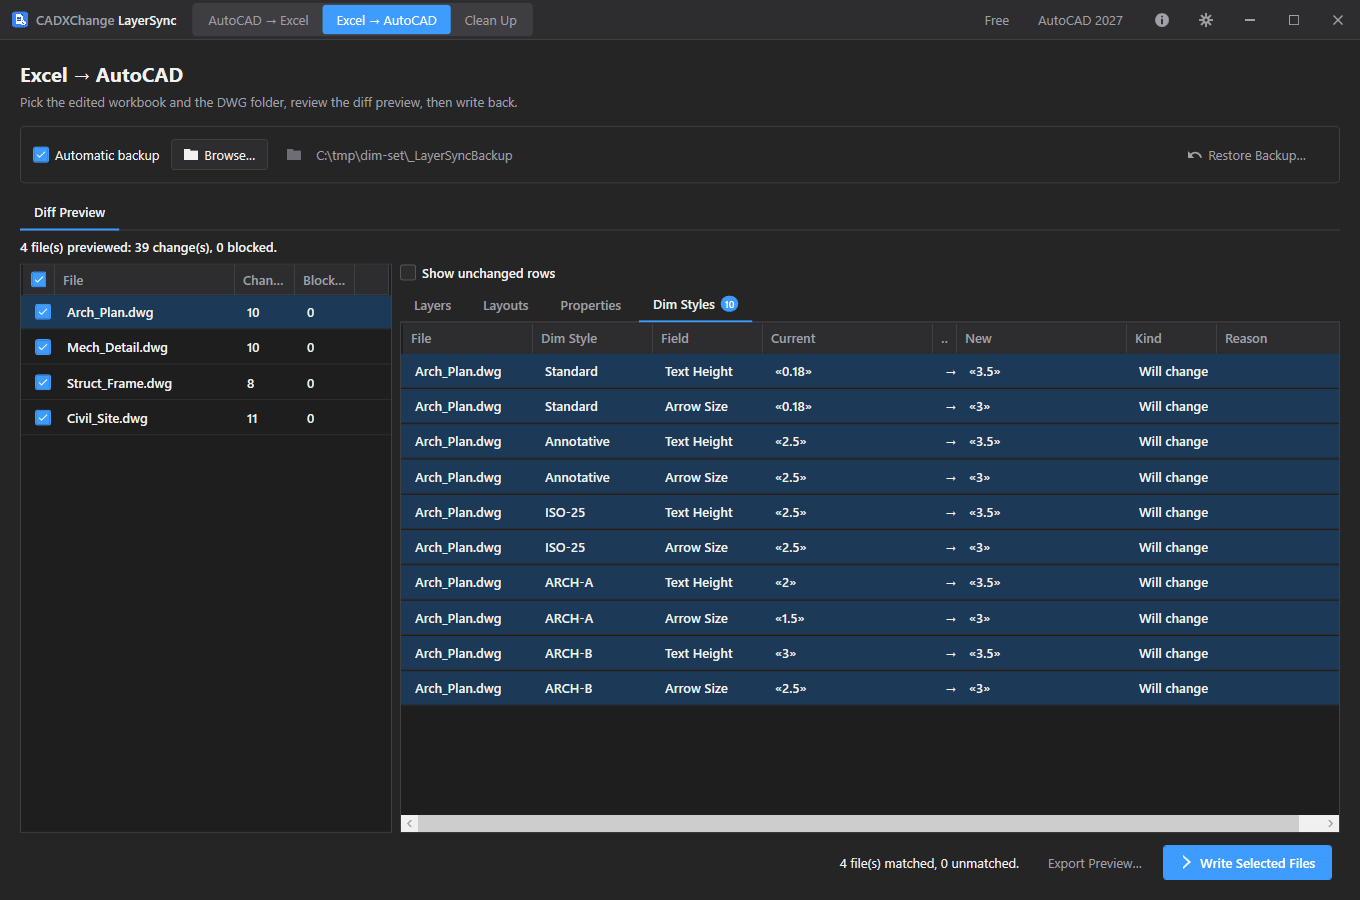Sort diff table by Kind column header
Screen dimensions: 1360x900
coord(1171,339)
